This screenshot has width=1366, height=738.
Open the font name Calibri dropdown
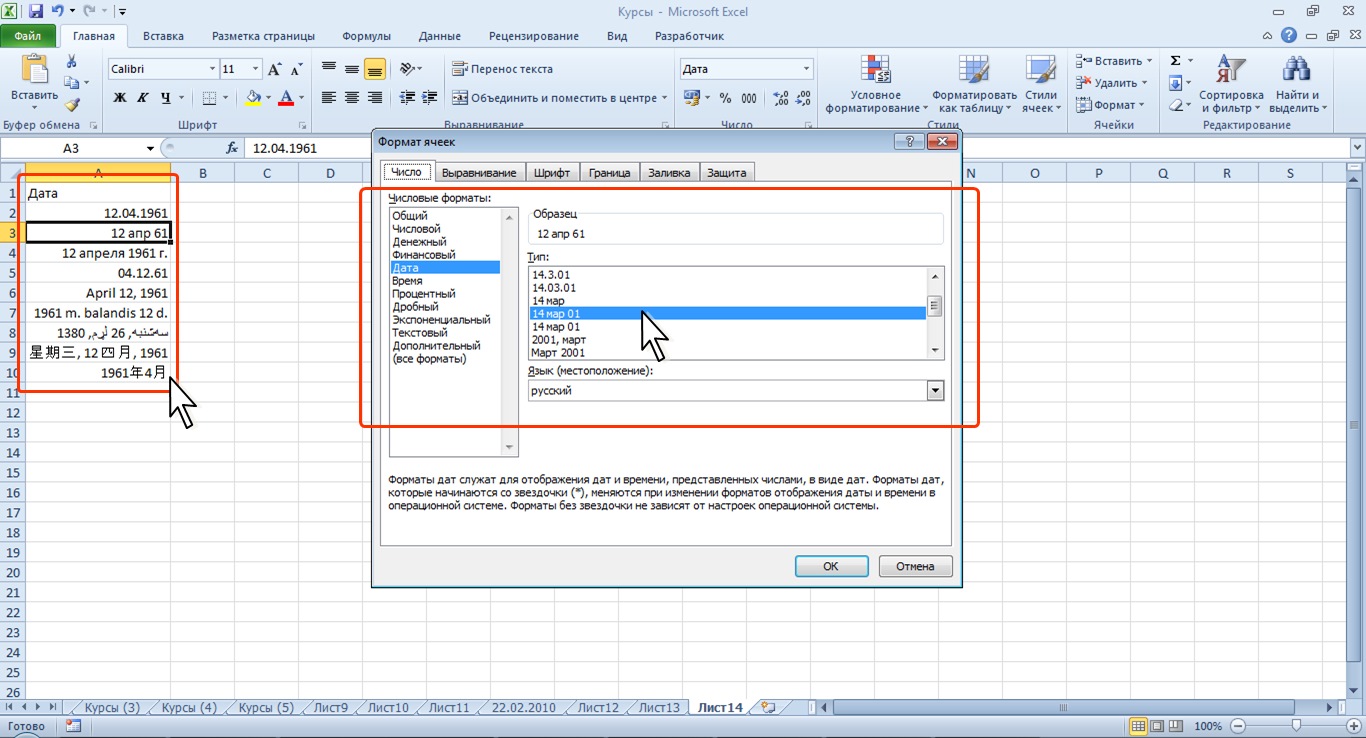212,69
